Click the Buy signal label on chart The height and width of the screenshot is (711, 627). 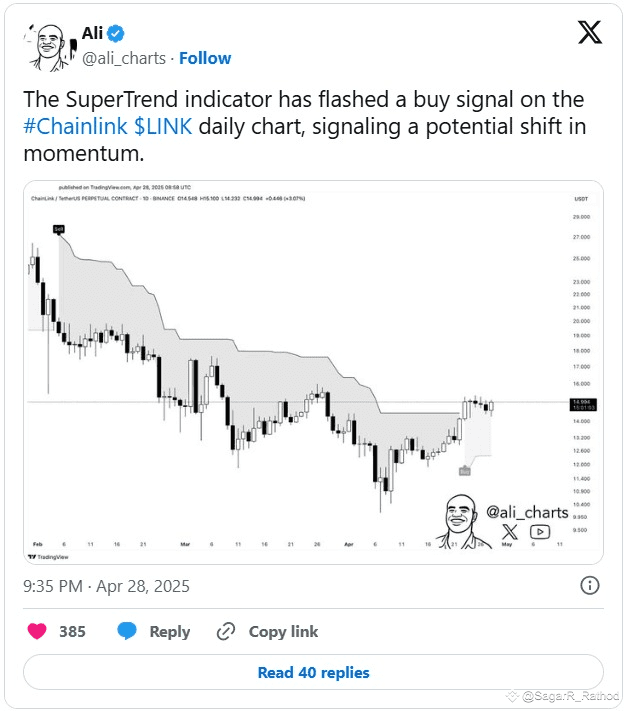465,470
